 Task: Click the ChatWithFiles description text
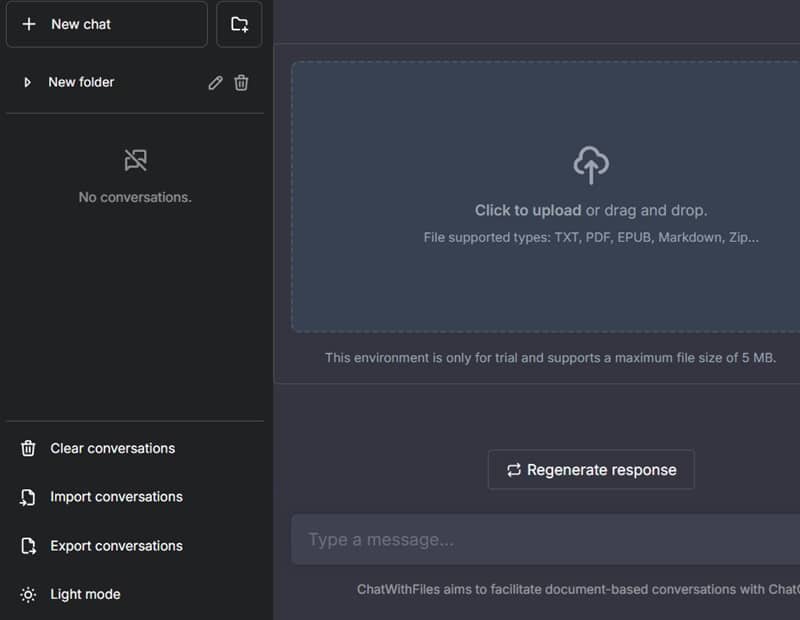click(x=578, y=589)
